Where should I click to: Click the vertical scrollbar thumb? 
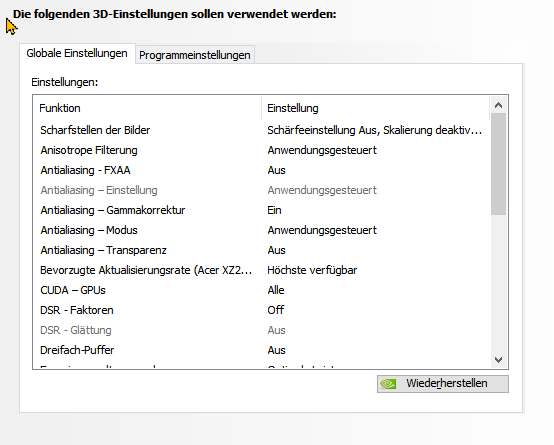point(499,164)
